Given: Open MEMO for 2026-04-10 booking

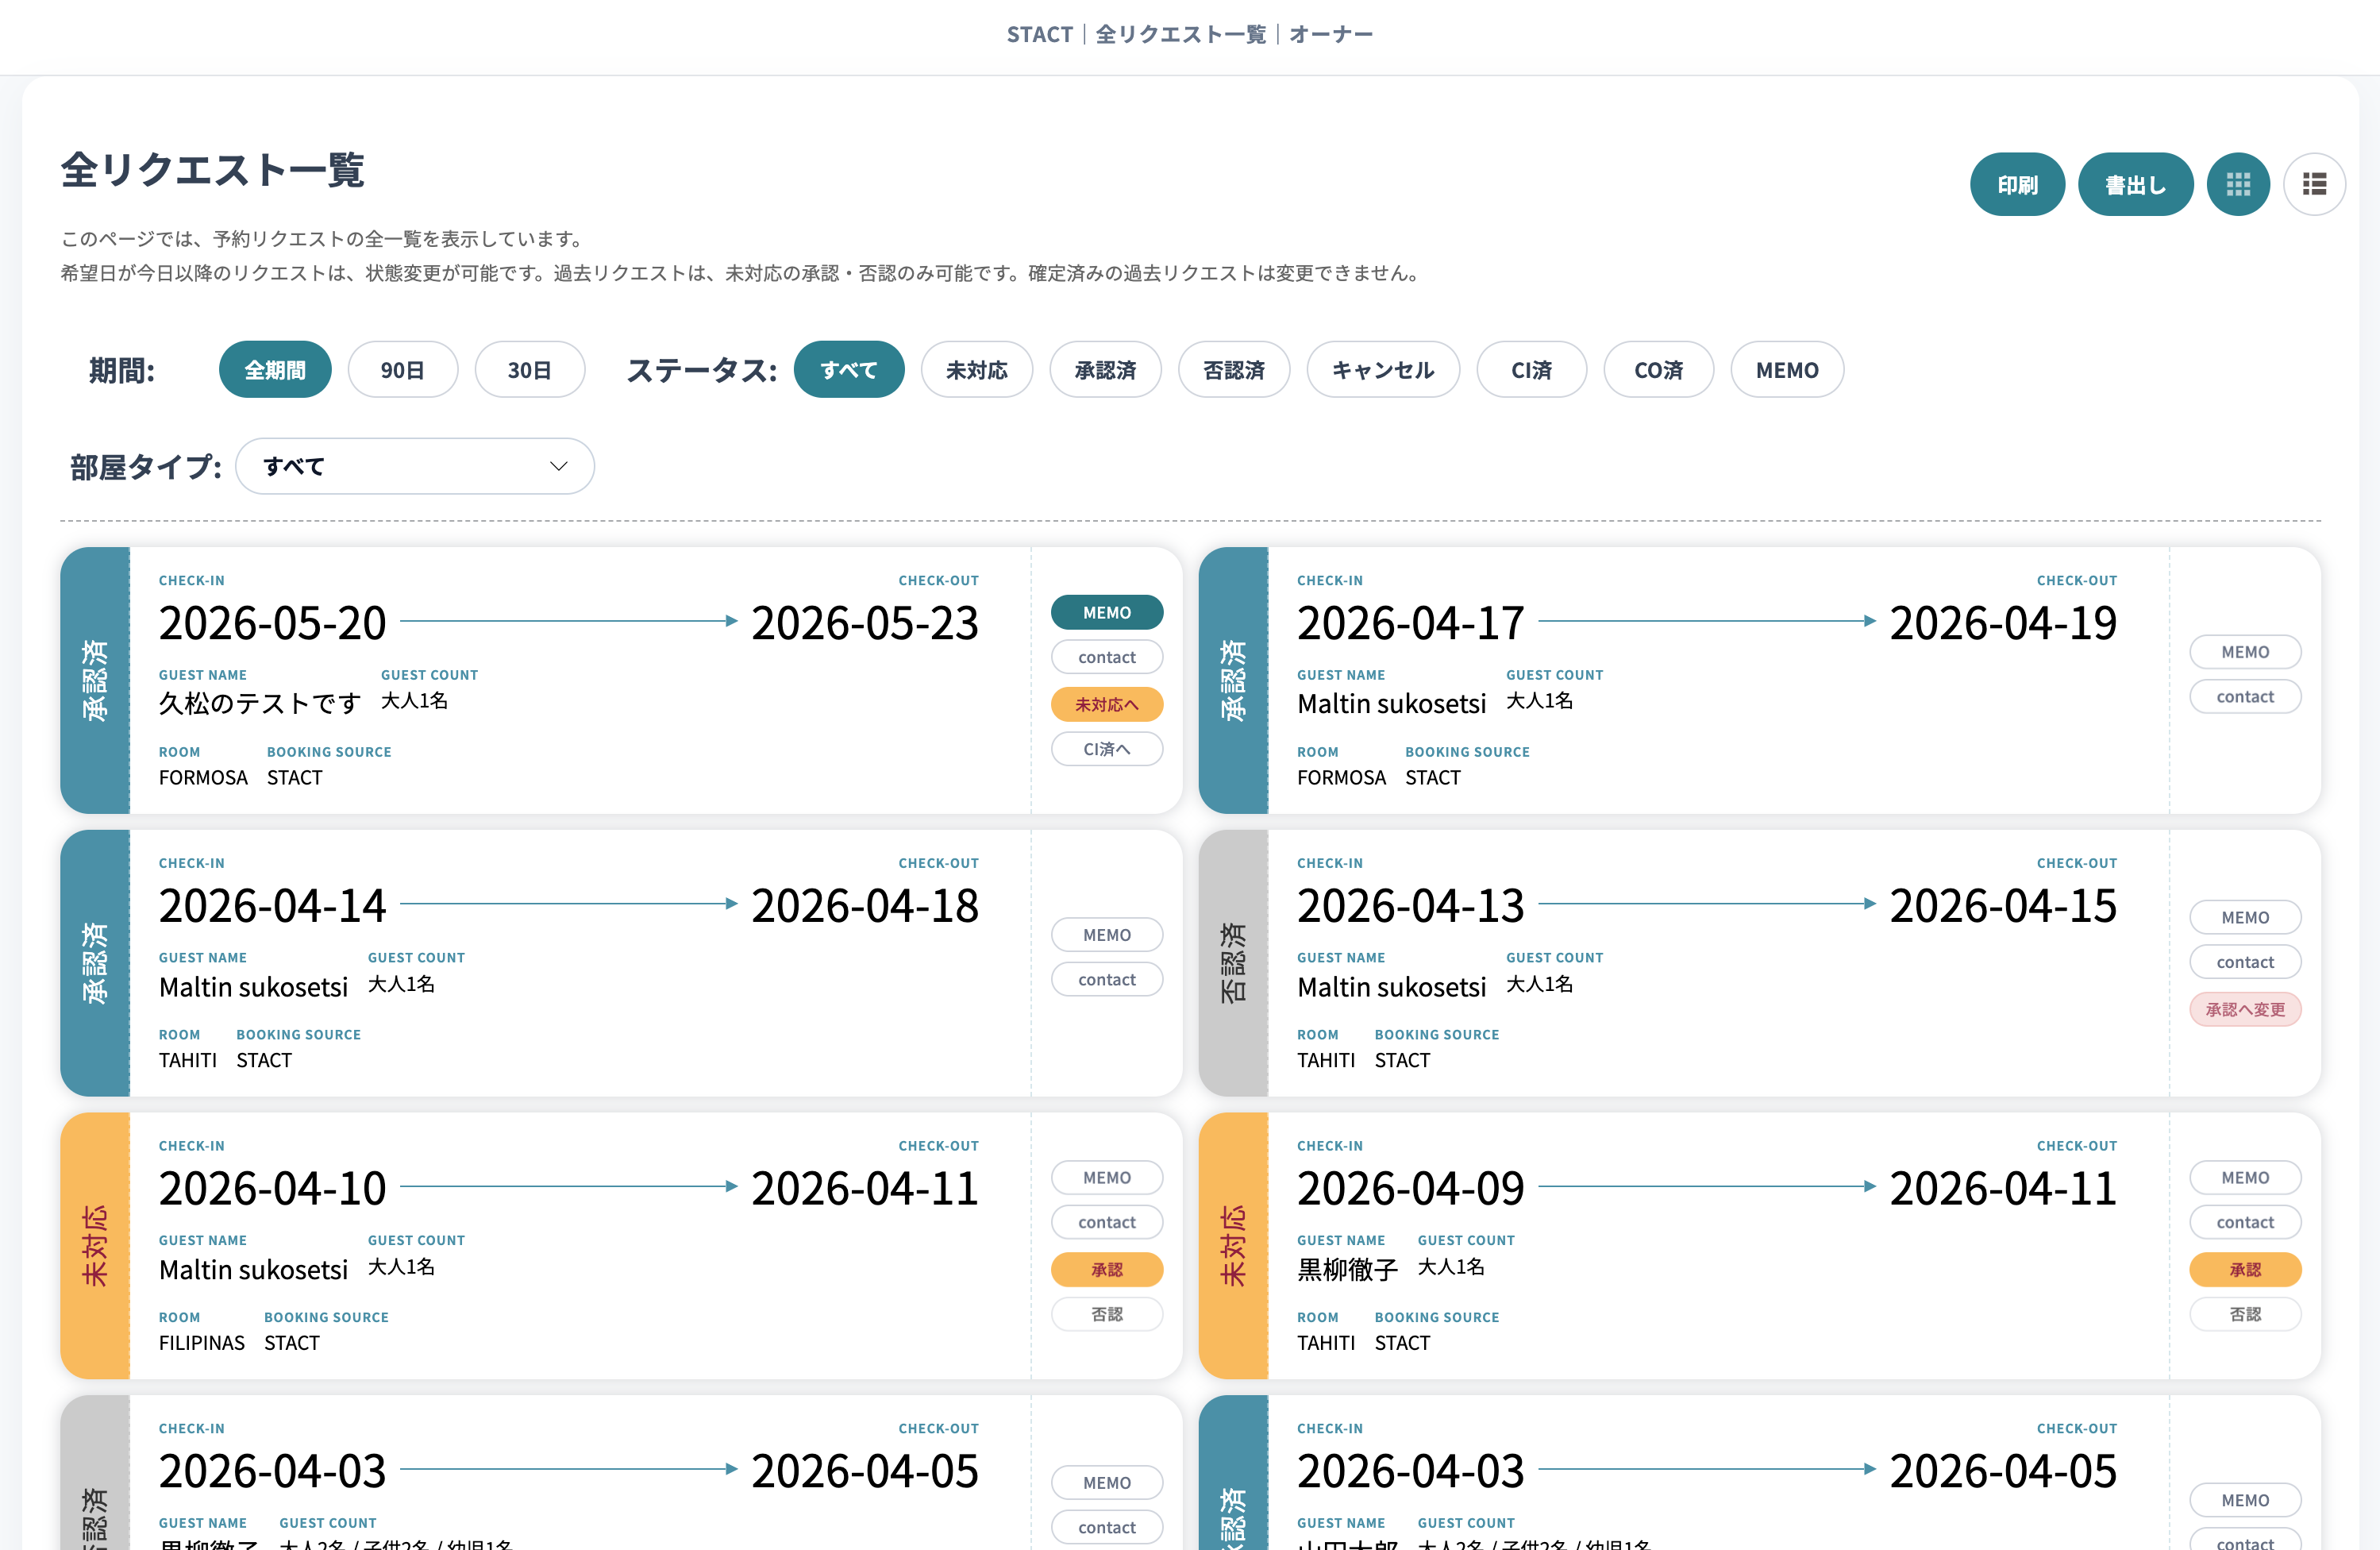Looking at the screenshot, I should click(1107, 1178).
